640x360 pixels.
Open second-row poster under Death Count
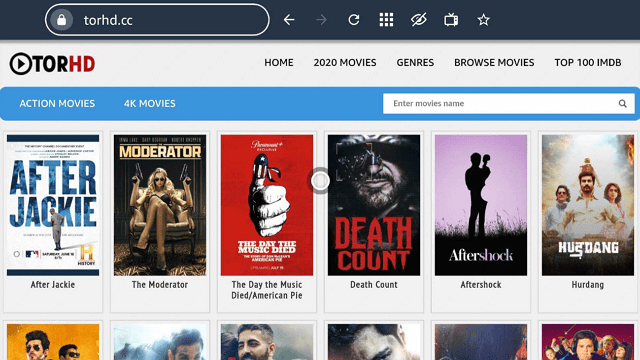pos(374,342)
